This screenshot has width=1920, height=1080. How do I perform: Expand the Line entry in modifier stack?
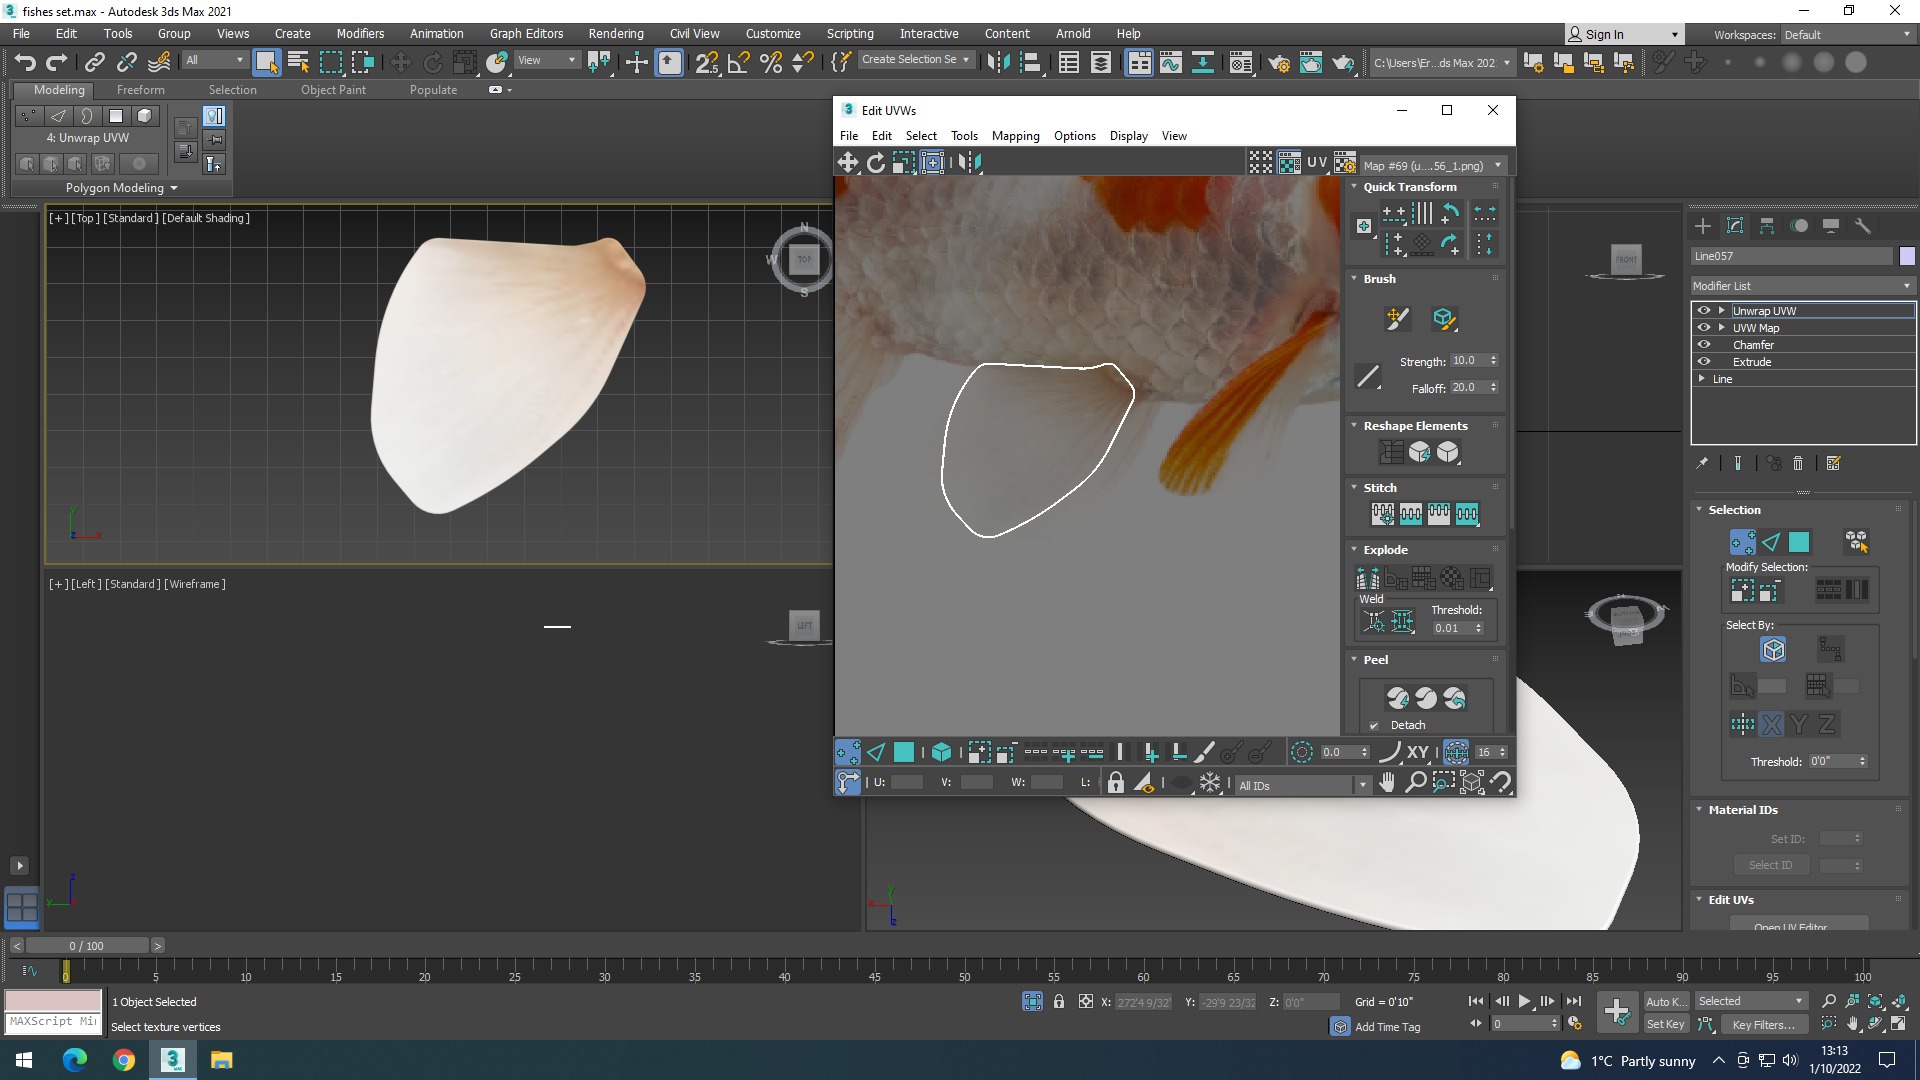(x=1702, y=379)
